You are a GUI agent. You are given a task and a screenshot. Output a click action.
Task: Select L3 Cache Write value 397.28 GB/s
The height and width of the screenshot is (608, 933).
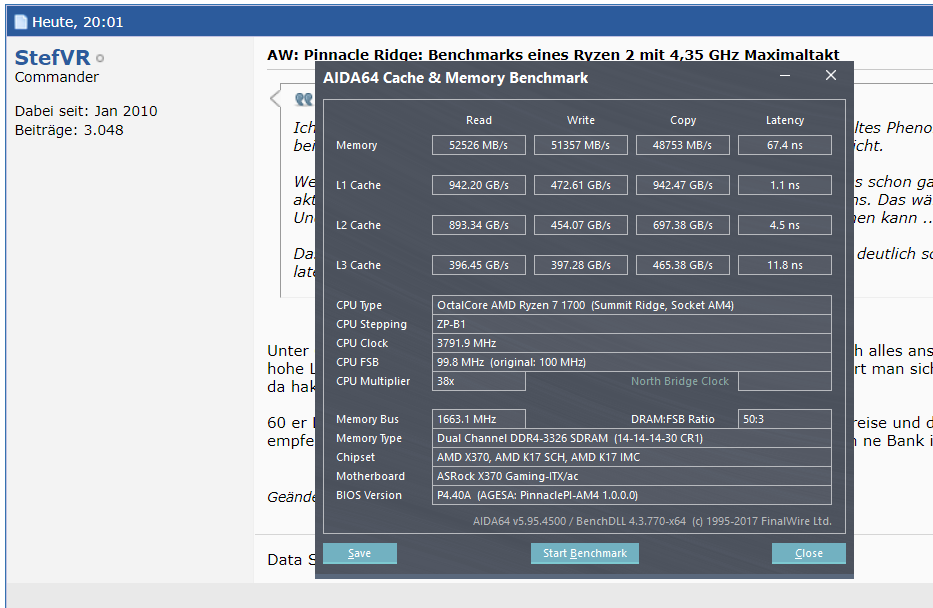(x=580, y=265)
